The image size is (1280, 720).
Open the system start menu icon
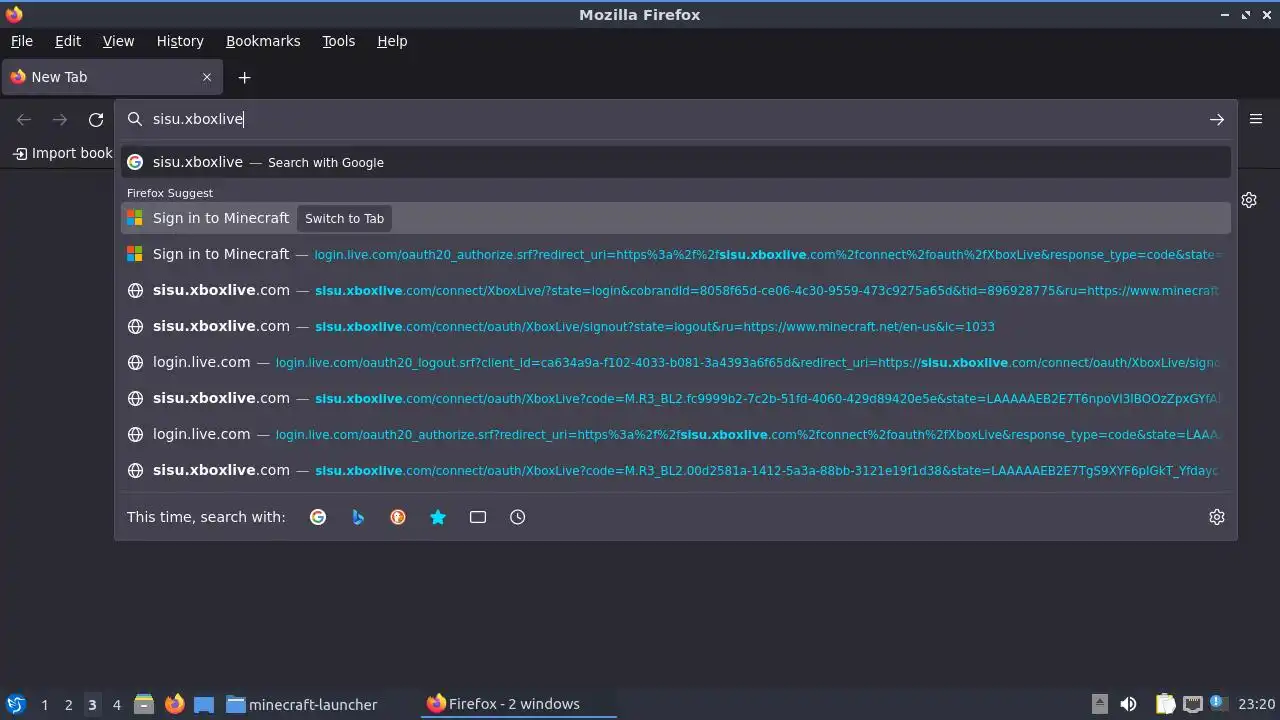15,704
